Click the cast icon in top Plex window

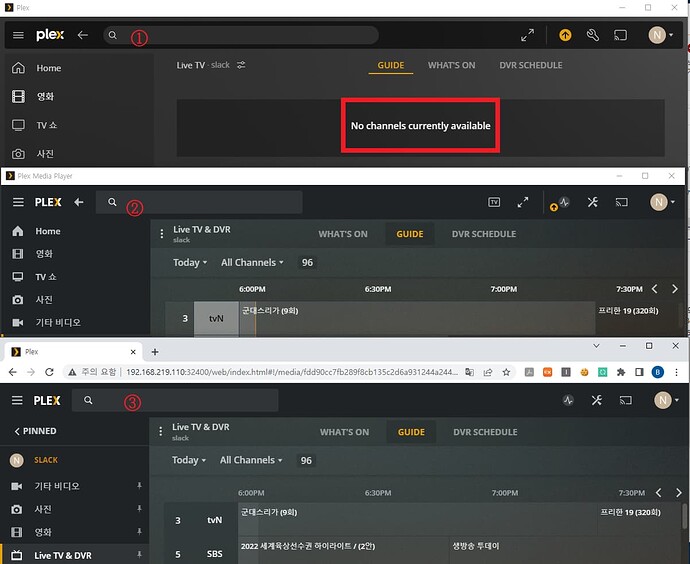(620, 35)
